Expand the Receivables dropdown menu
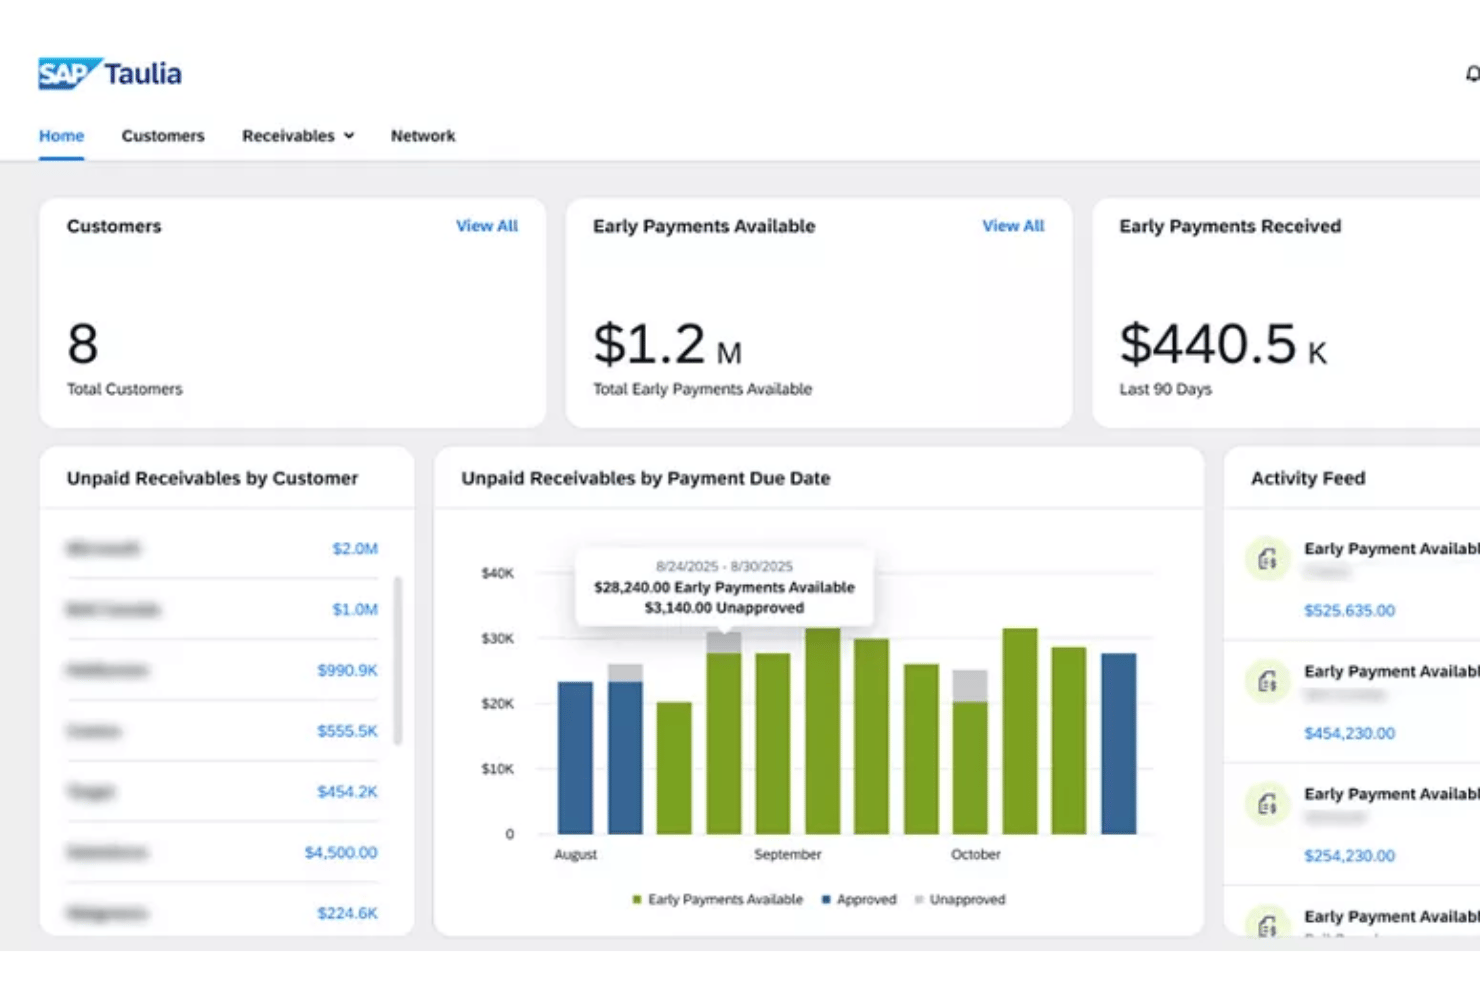 tap(298, 136)
